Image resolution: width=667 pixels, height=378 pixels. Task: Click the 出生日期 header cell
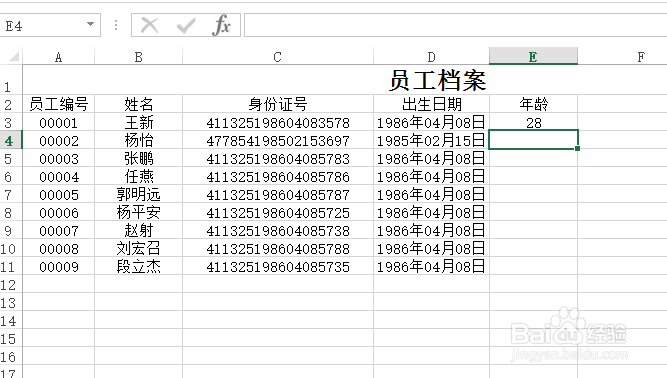coord(431,104)
